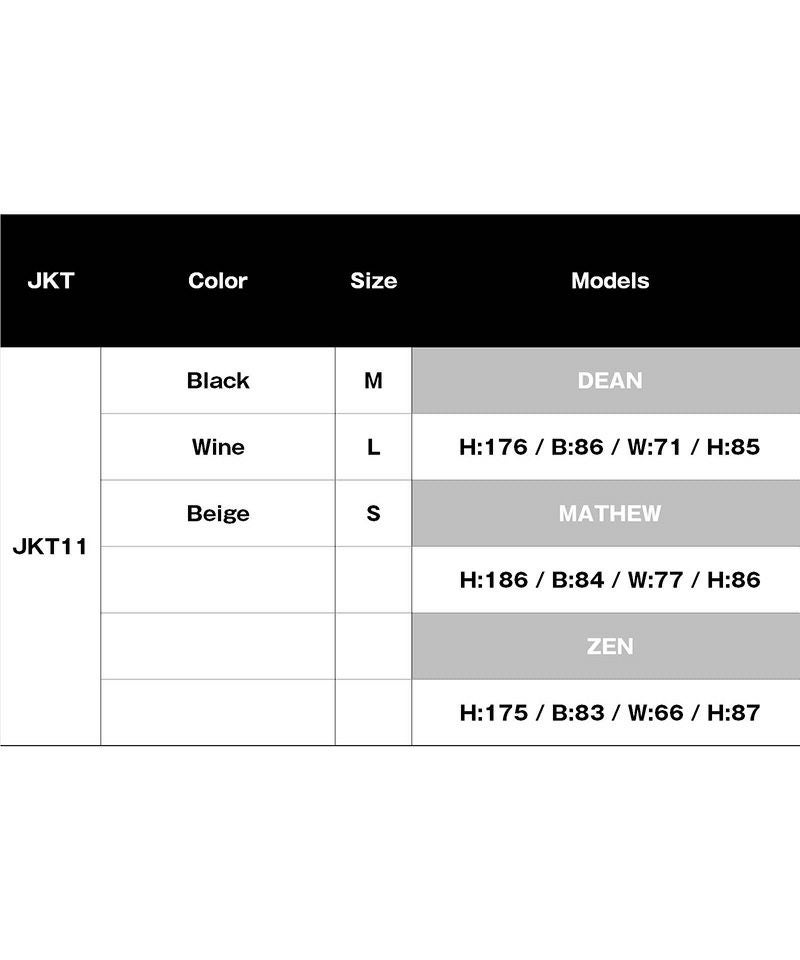800x960 pixels.
Task: Click the measurements starting with H:175
Action: pyautogui.click(x=609, y=713)
